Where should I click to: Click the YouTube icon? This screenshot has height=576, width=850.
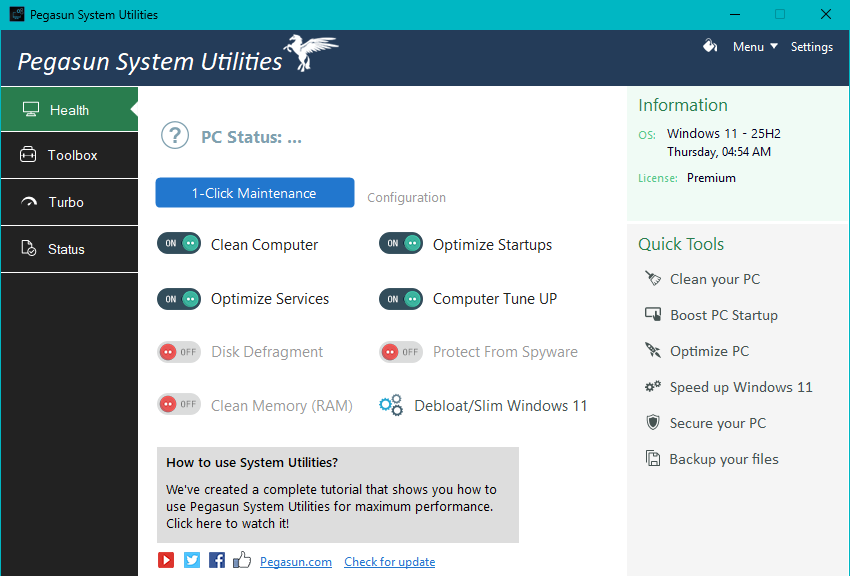[166, 561]
